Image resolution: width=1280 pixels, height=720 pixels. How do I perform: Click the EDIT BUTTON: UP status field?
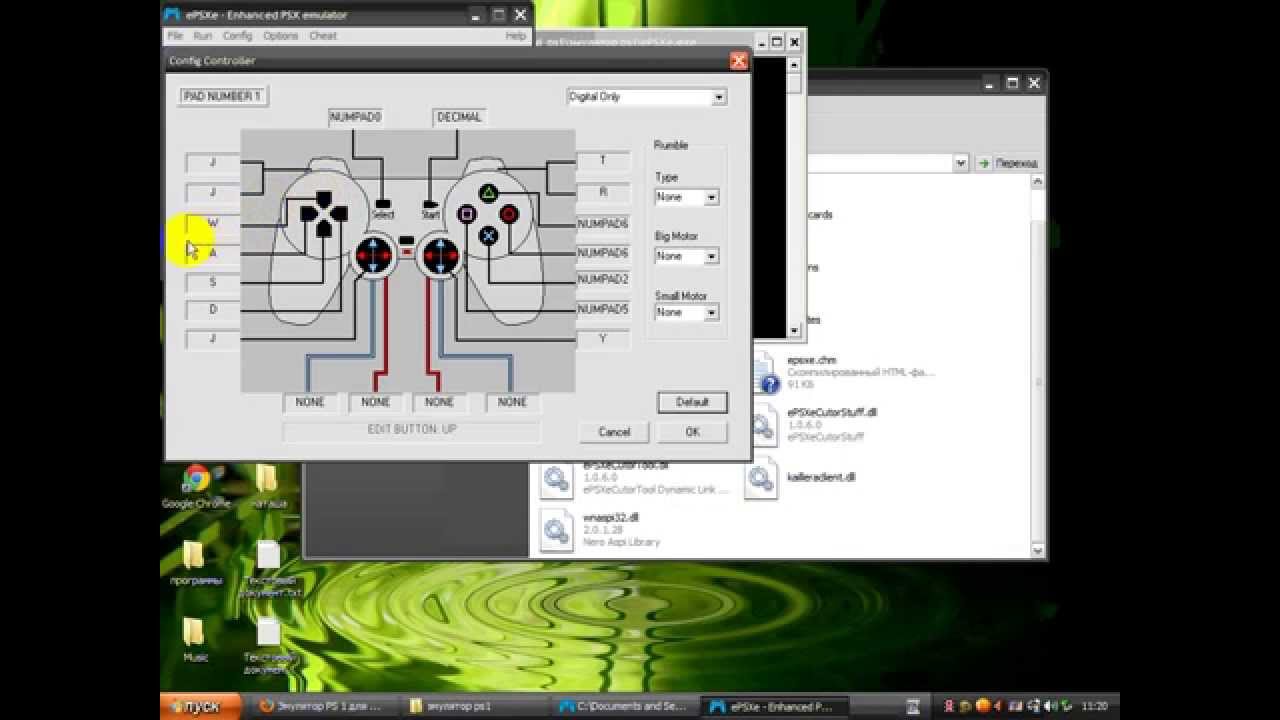click(412, 430)
